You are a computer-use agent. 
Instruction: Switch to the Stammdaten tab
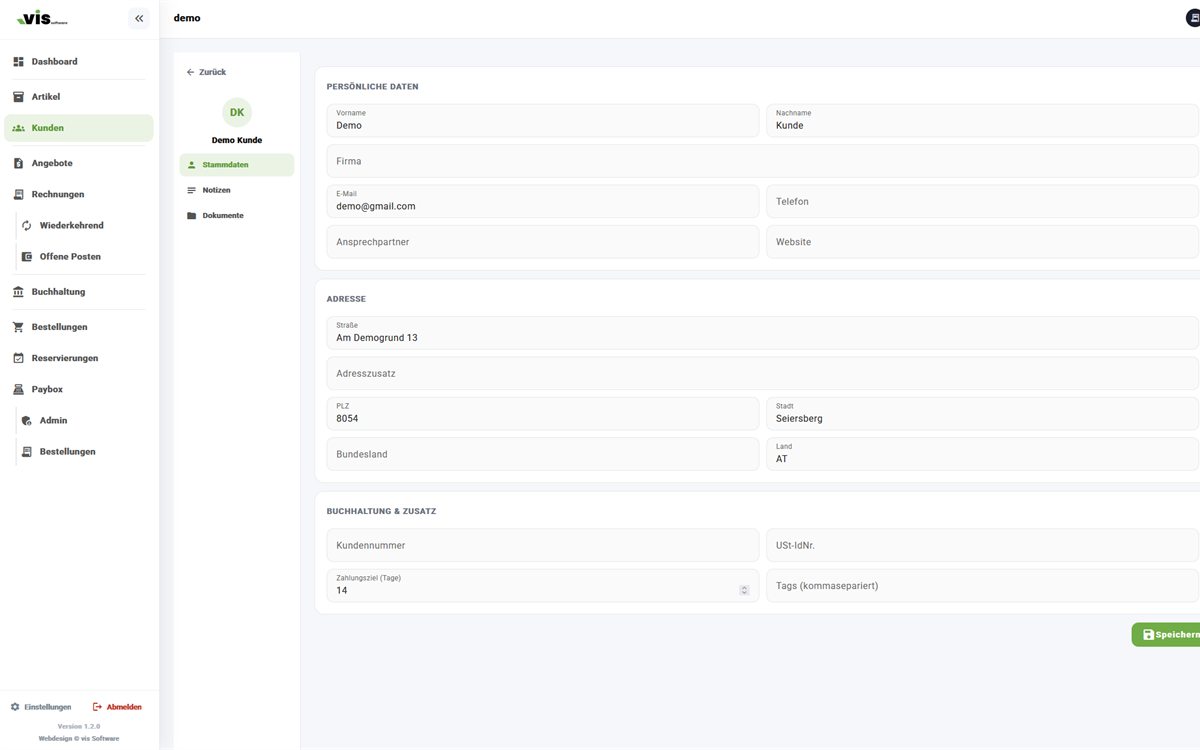237,165
